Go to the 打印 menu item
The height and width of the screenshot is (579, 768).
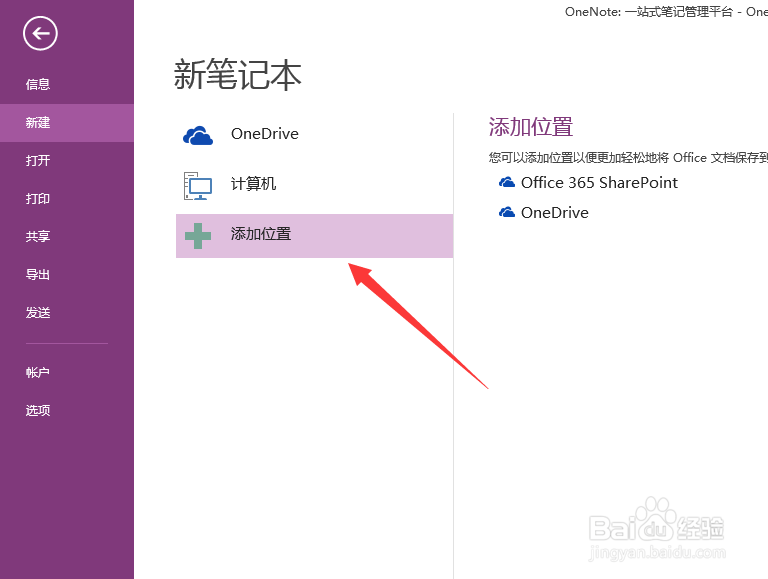pos(67,198)
